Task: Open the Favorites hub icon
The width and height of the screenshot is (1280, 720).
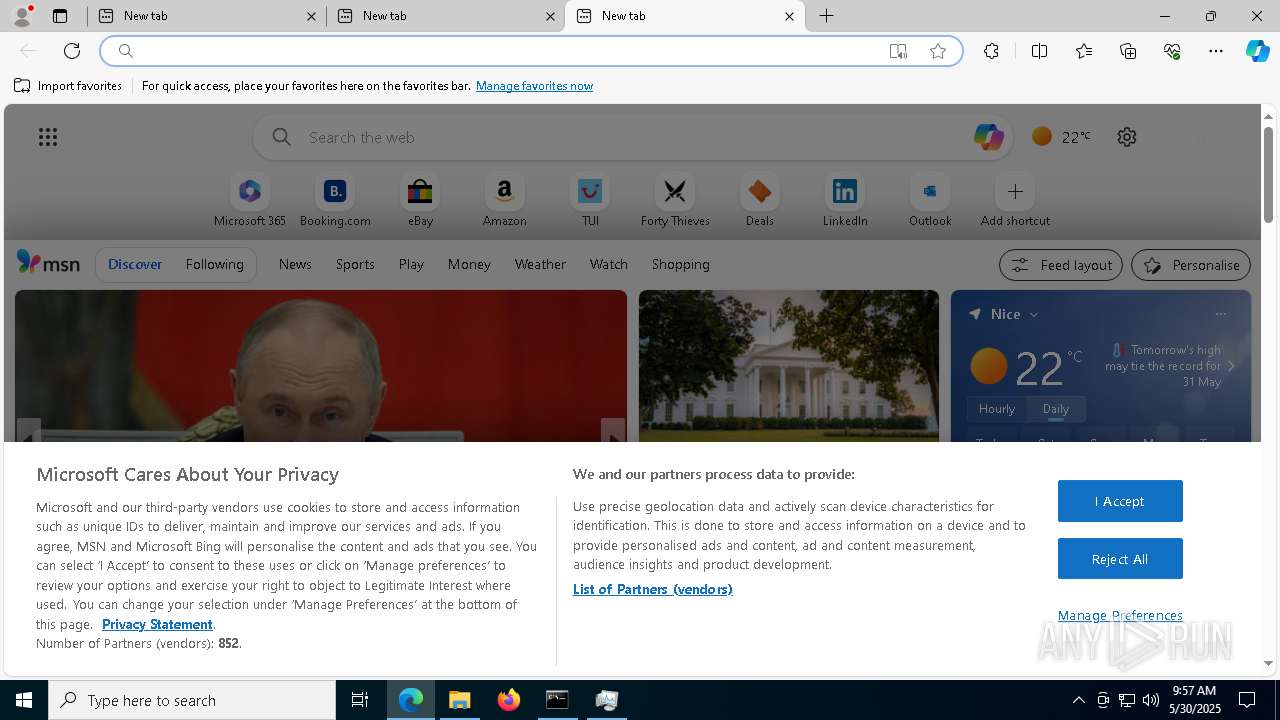Action: pos(1084,51)
